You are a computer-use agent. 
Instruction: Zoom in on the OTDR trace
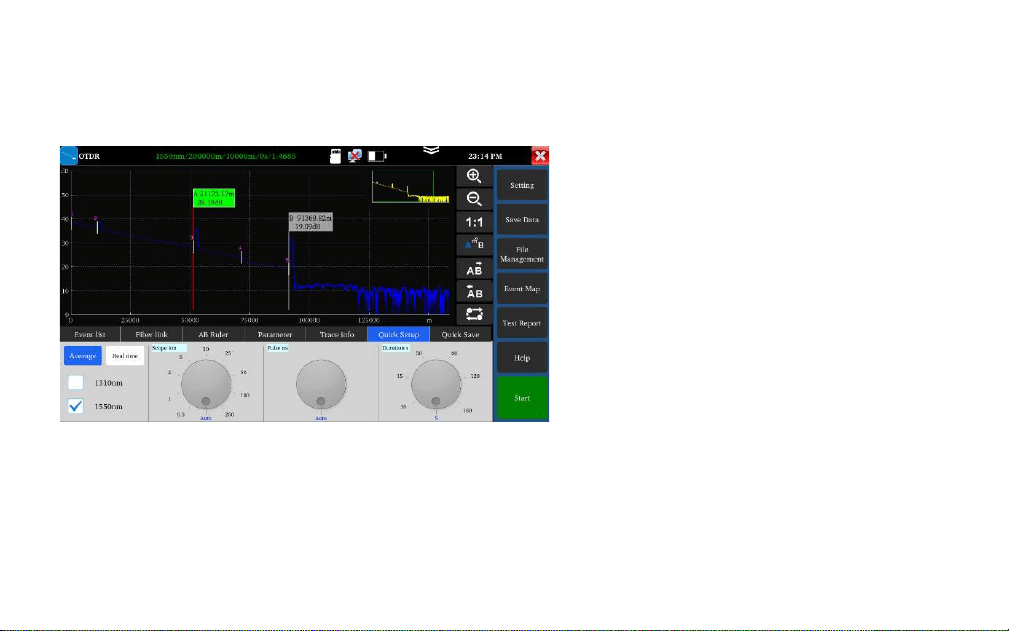click(474, 176)
